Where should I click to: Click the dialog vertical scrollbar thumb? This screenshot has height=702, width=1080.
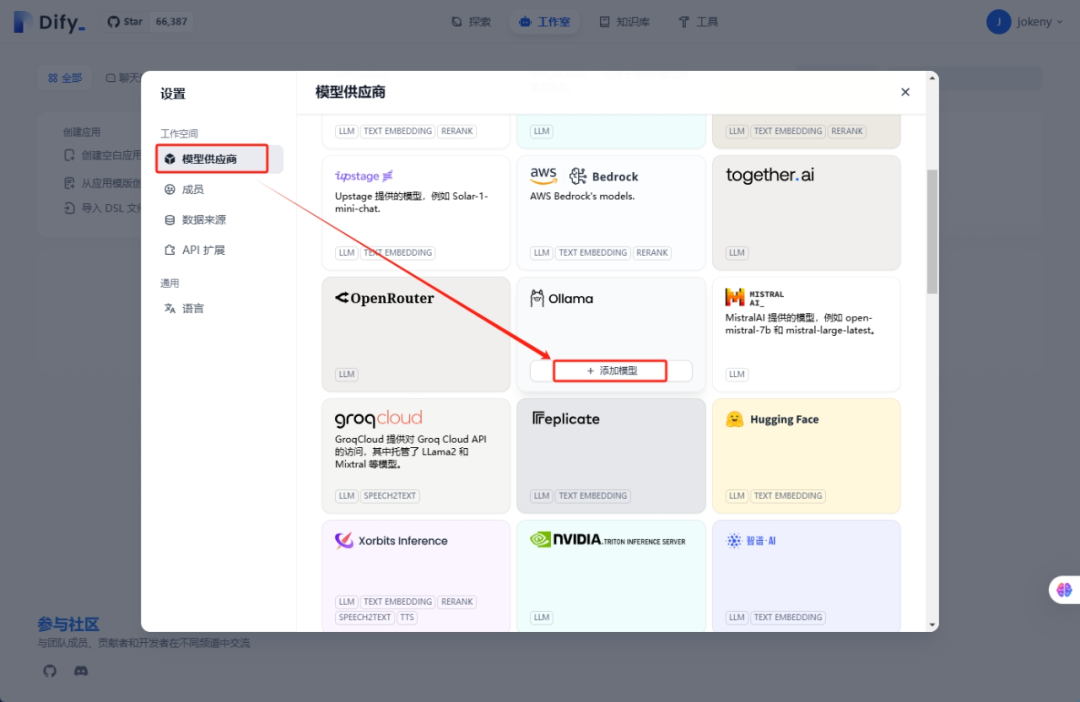point(932,231)
